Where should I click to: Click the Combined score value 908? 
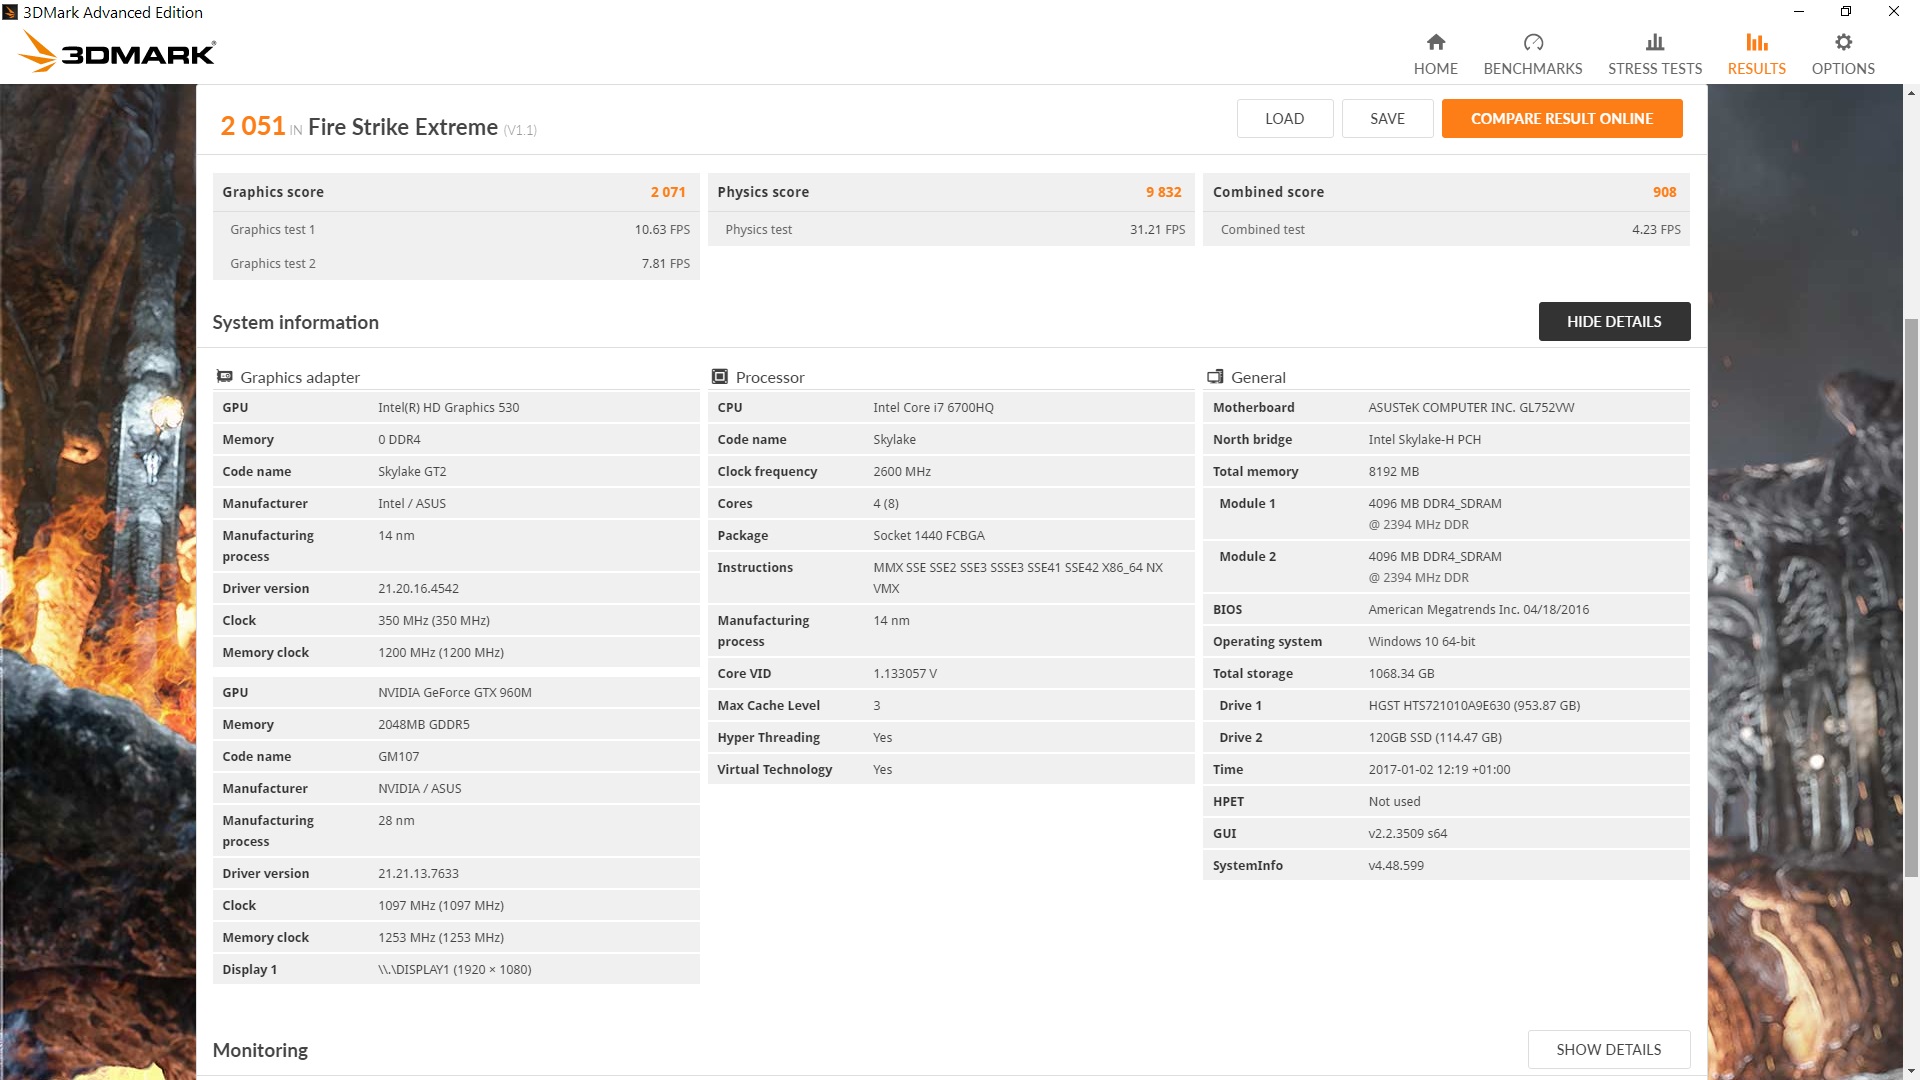(x=1664, y=192)
